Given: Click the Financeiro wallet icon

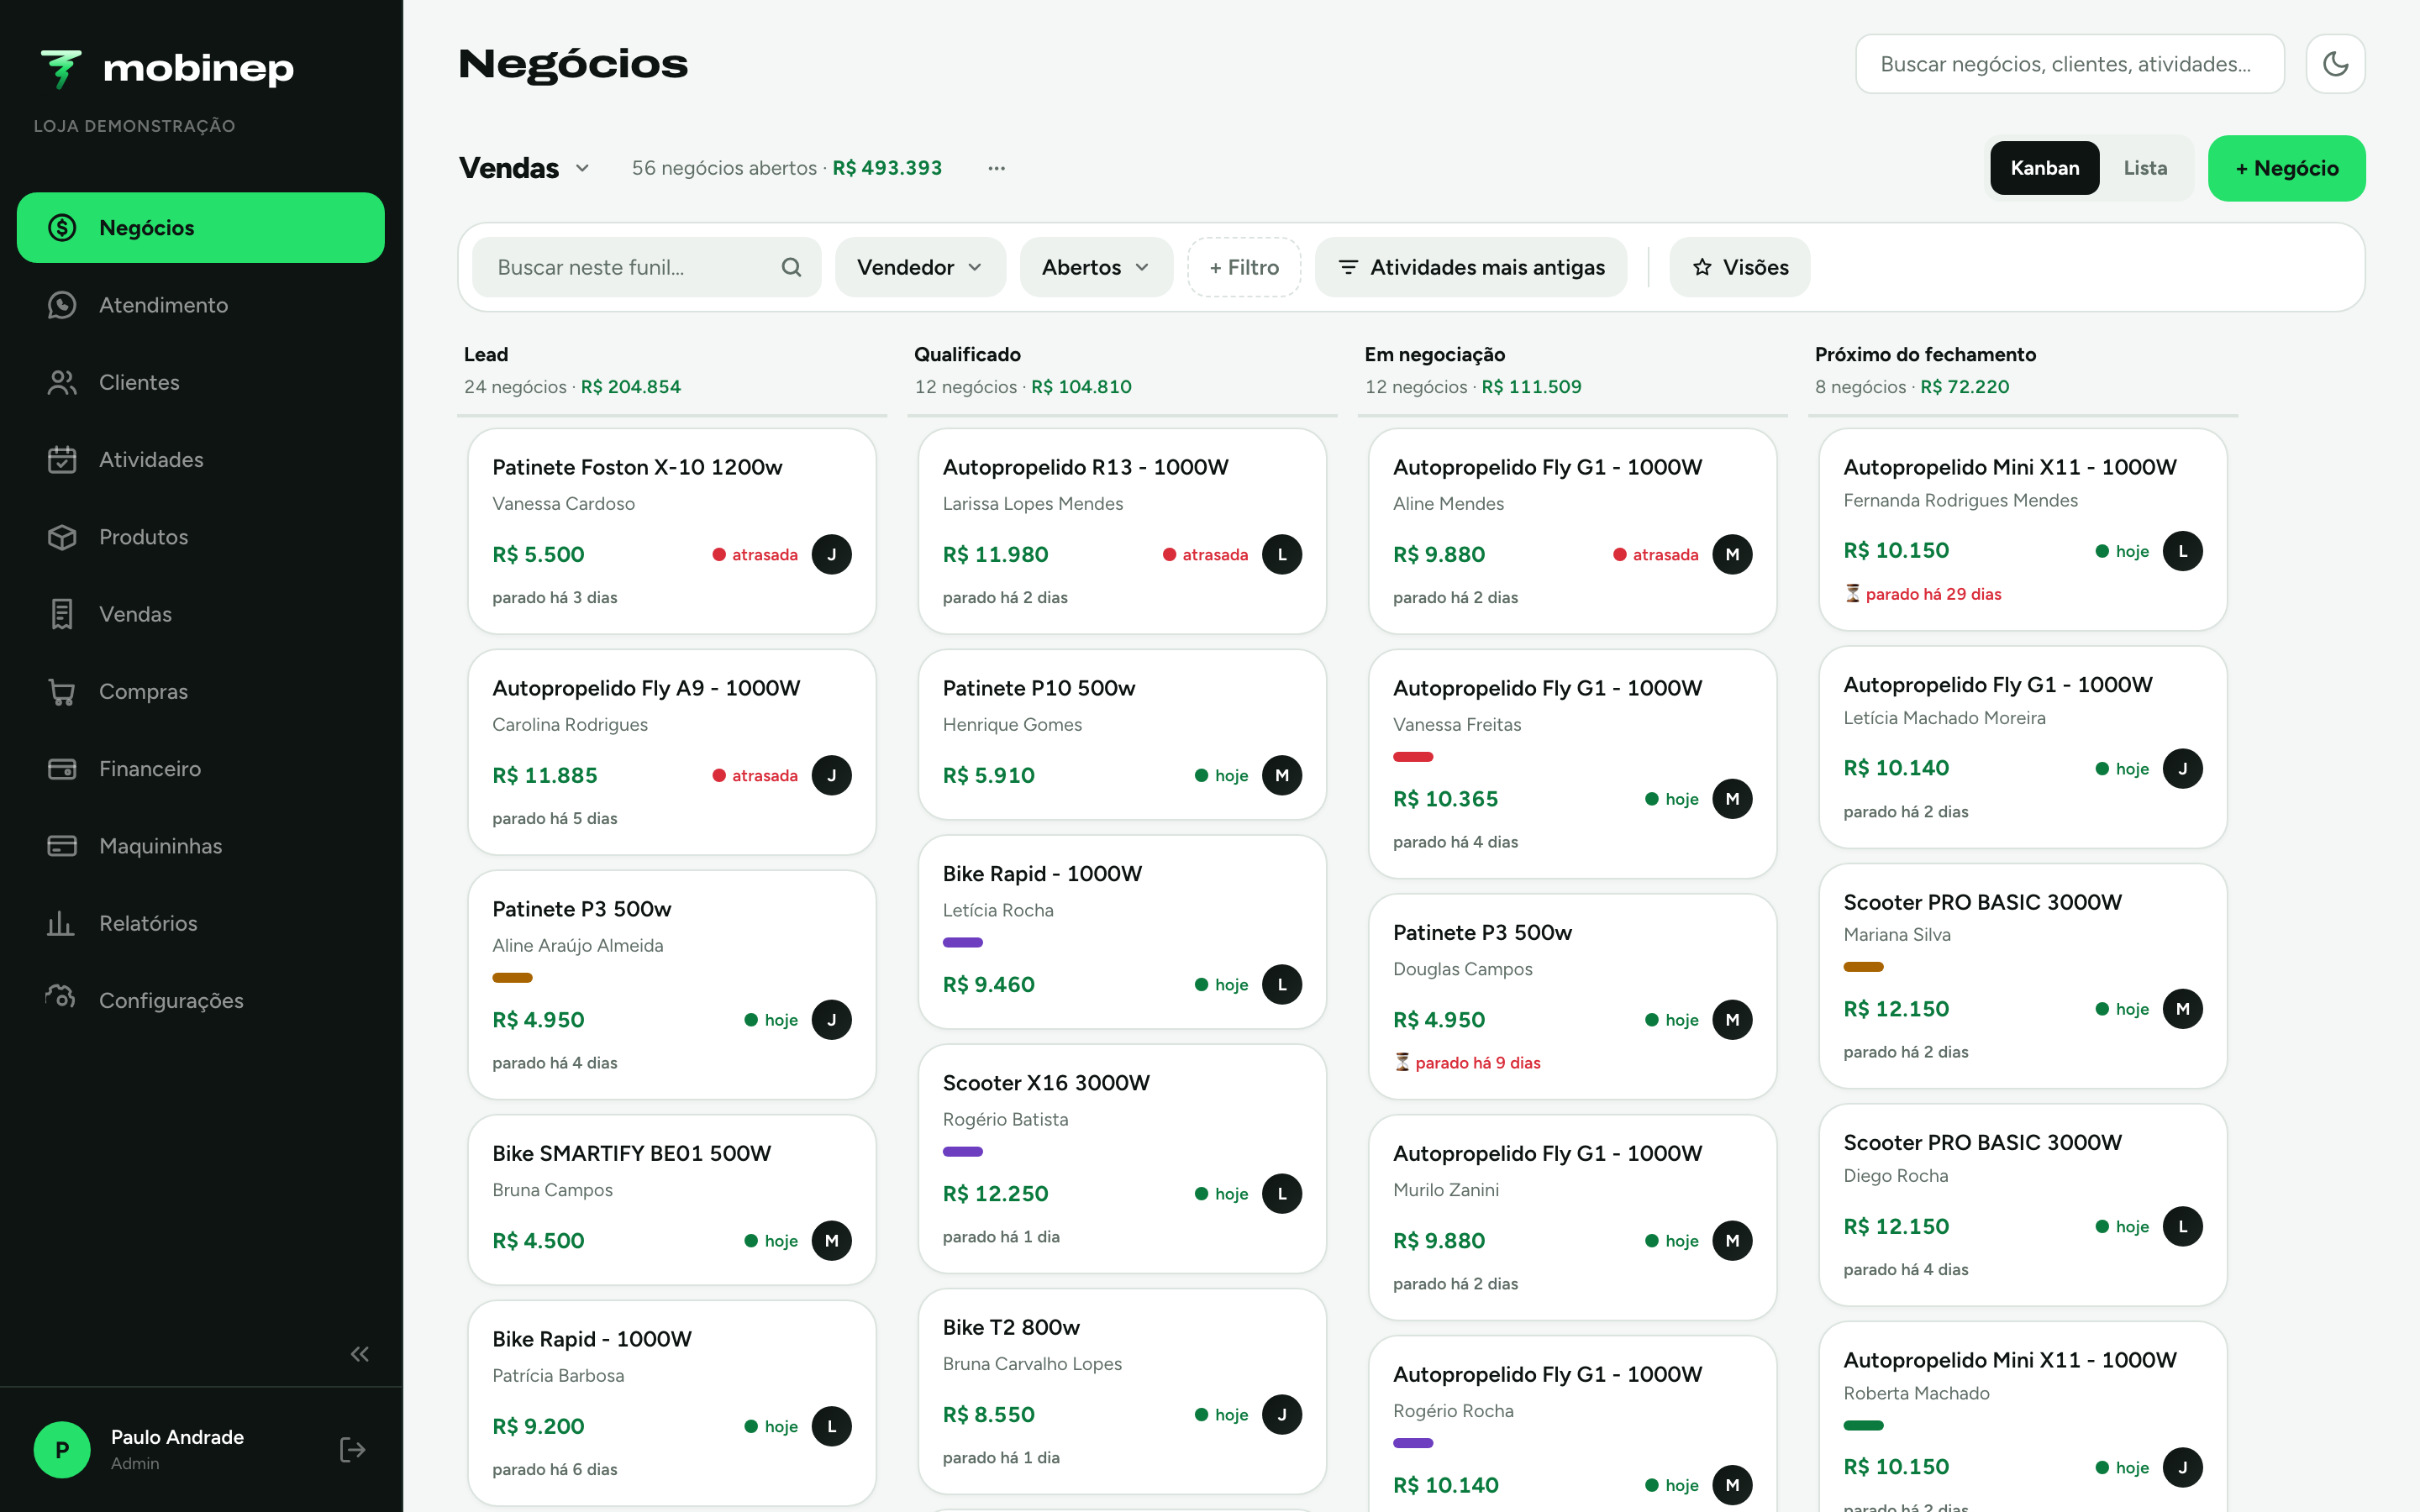Looking at the screenshot, I should (x=62, y=769).
